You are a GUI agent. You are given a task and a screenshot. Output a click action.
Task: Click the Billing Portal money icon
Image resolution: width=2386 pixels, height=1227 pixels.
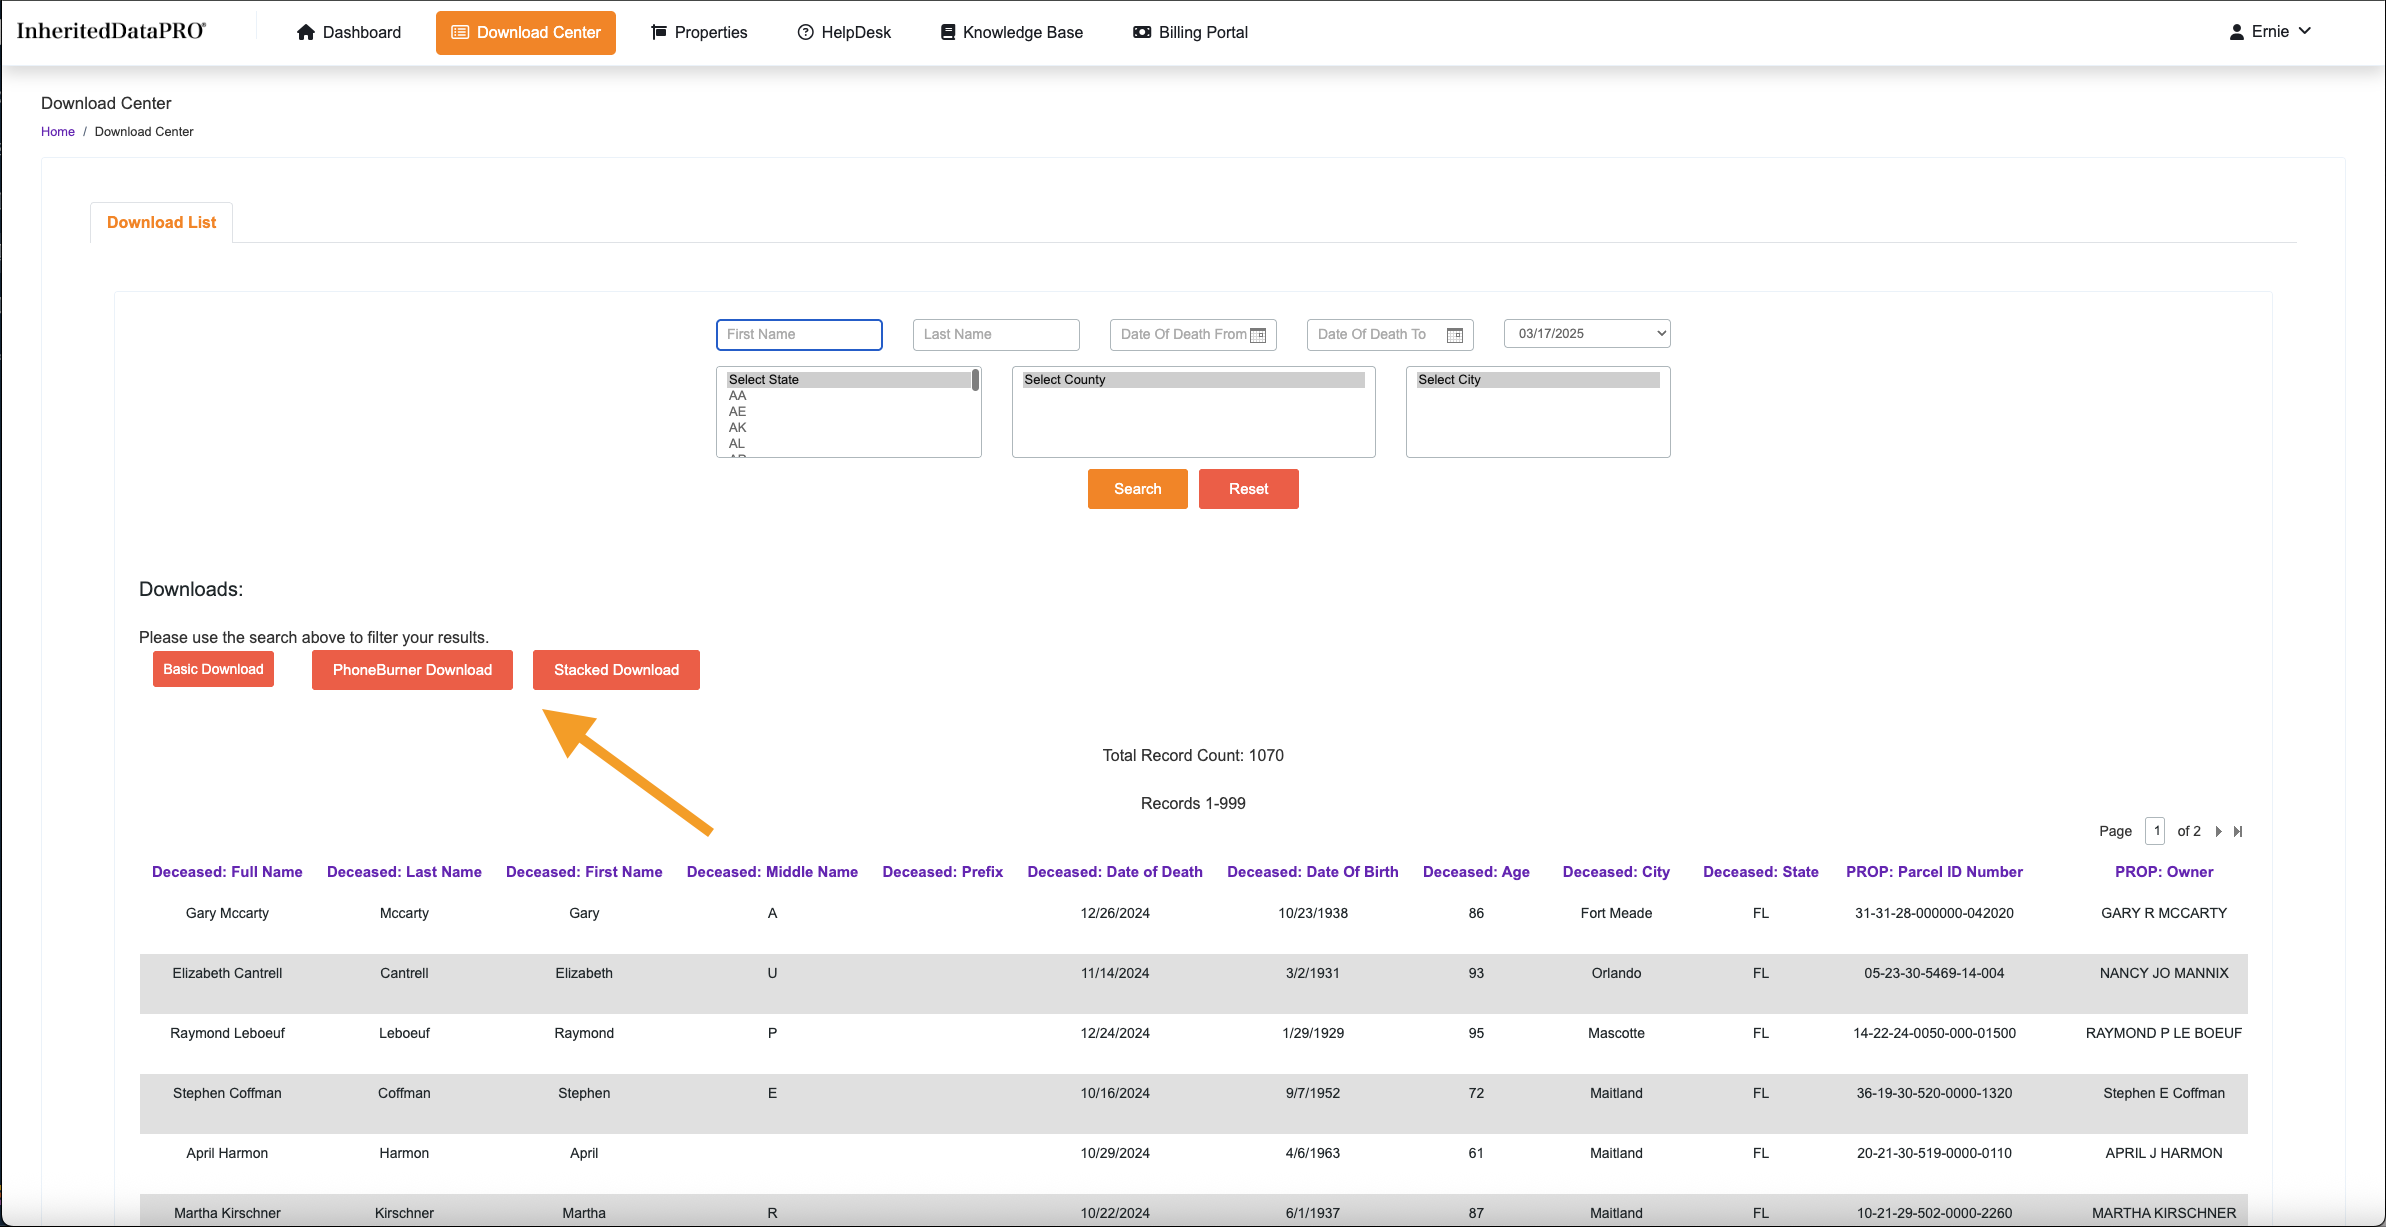(x=1142, y=32)
